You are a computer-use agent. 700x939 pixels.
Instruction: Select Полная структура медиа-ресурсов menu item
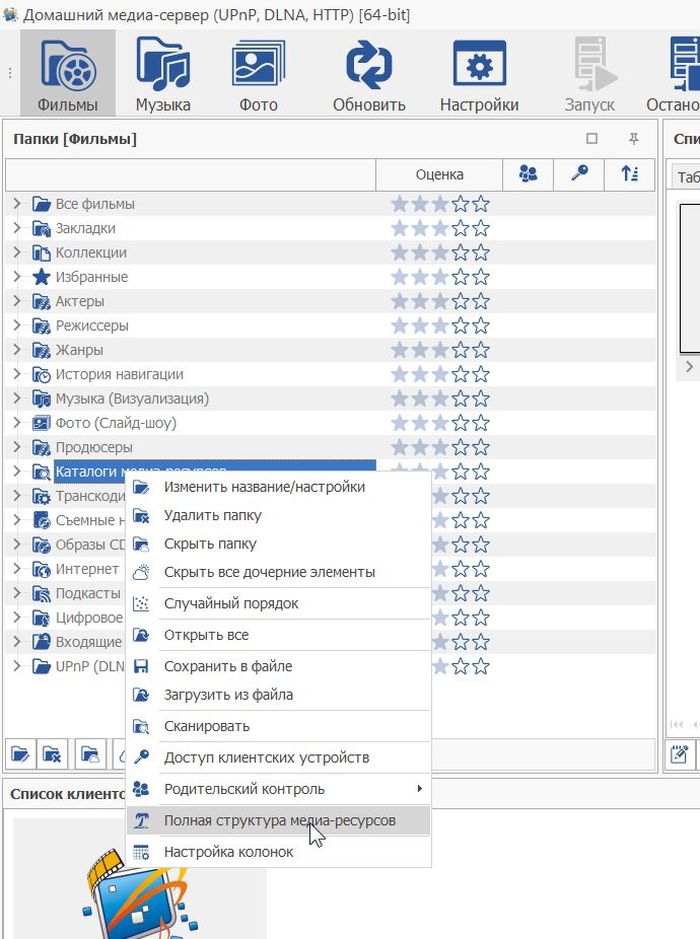[278, 820]
